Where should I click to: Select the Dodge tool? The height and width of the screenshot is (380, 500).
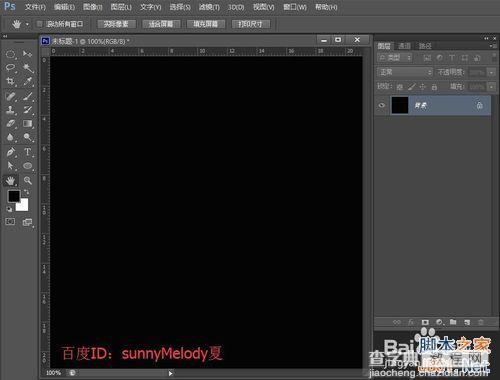(28, 137)
